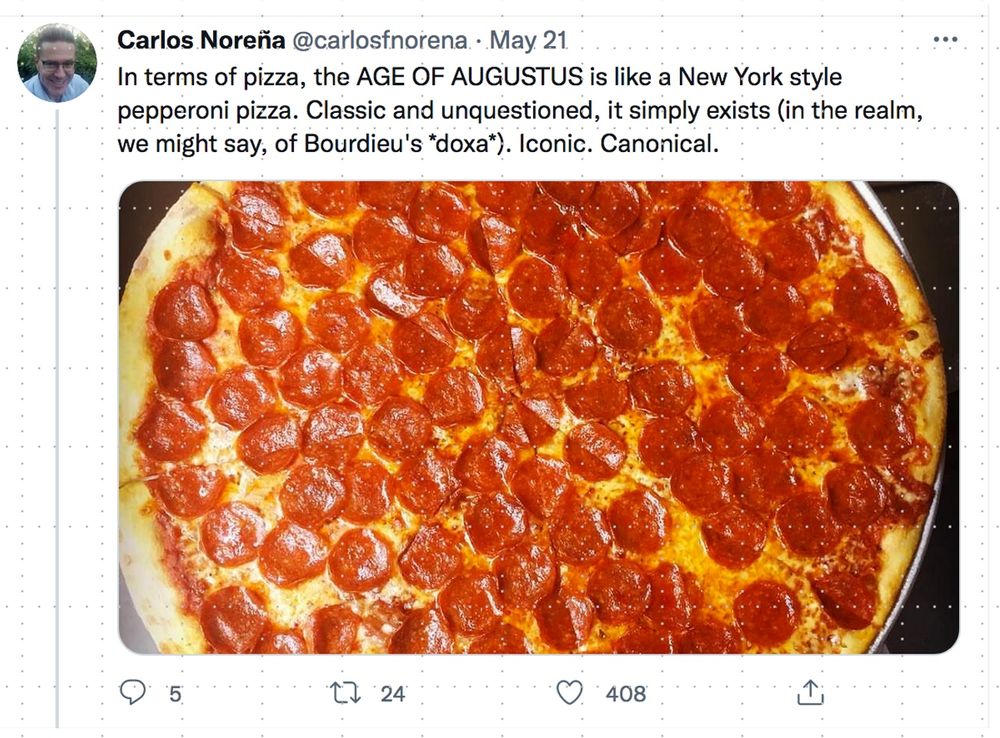Open Carlos Noreña's profile avatar
This screenshot has width=1000, height=738.
[57, 63]
